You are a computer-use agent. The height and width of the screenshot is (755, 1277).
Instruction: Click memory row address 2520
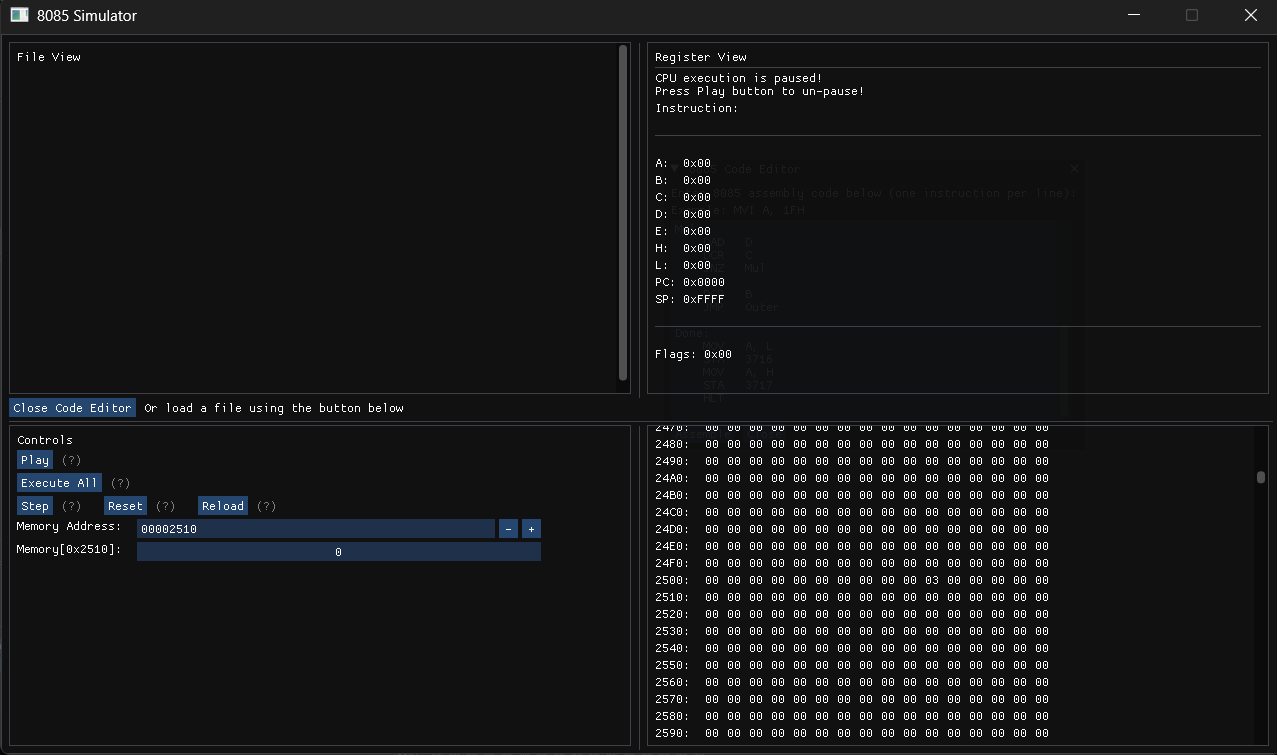pyautogui.click(x=672, y=614)
